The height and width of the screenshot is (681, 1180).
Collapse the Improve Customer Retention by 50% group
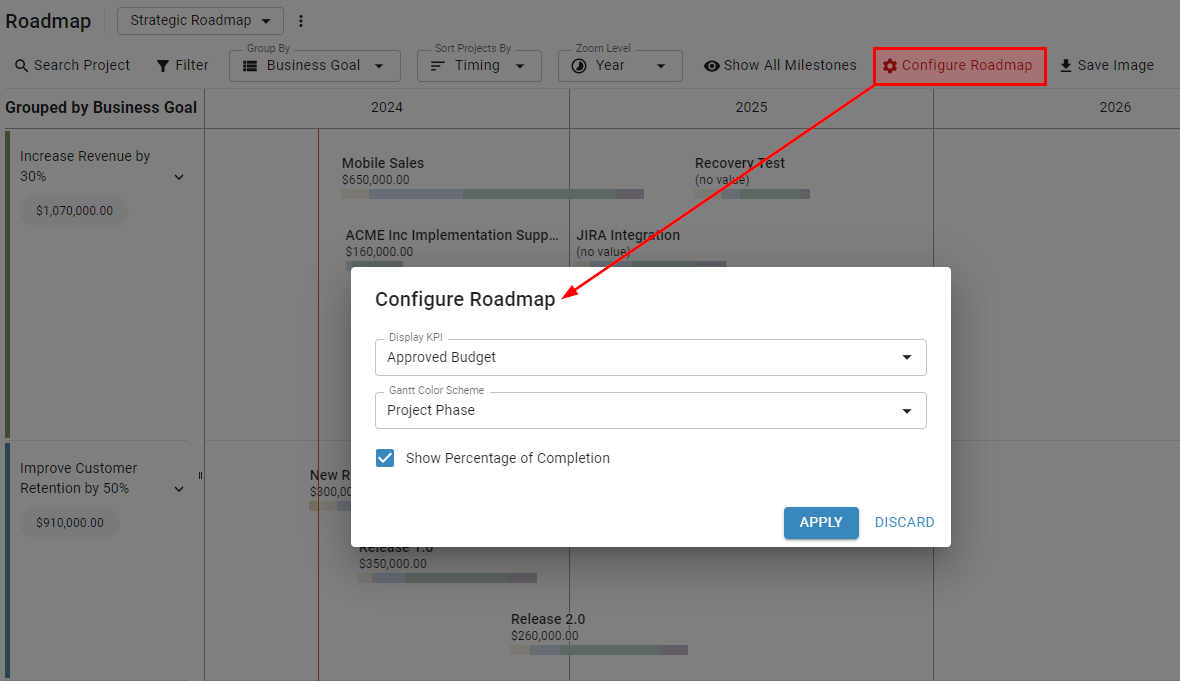(179, 488)
